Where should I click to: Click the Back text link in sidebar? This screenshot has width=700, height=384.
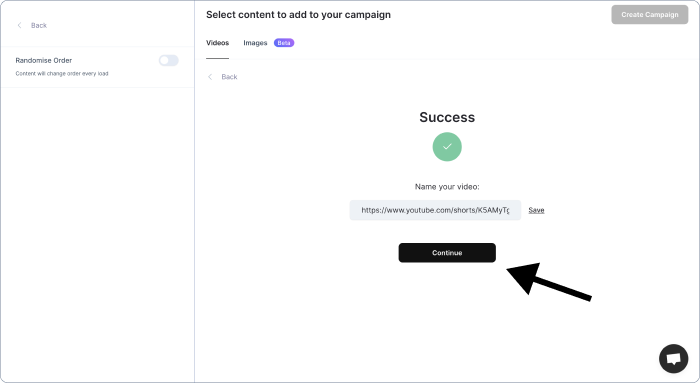[x=39, y=25]
